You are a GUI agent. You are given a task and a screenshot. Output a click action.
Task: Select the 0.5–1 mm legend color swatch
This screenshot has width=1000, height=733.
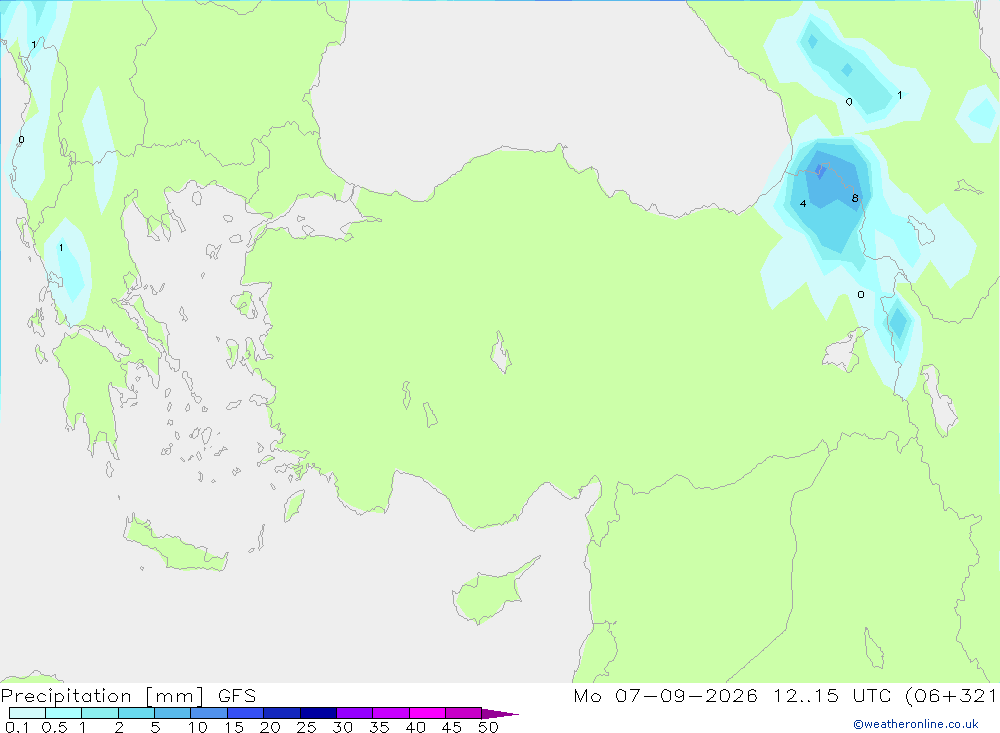tap(63, 713)
